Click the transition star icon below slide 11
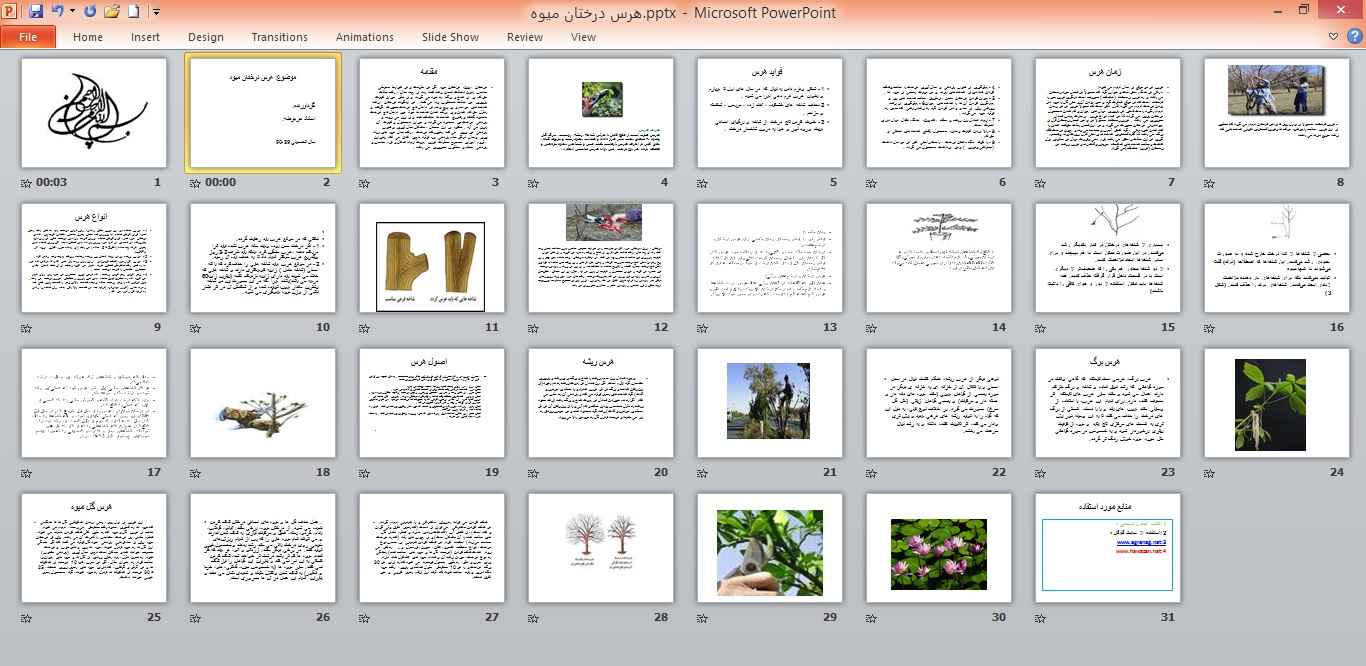Viewport: 1366px width, 666px height. (364, 327)
